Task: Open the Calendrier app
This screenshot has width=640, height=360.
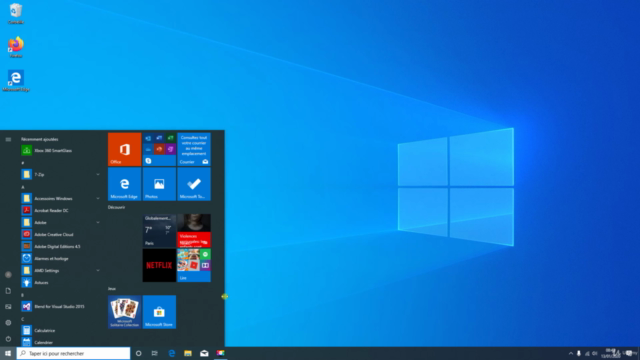Action: point(60,342)
